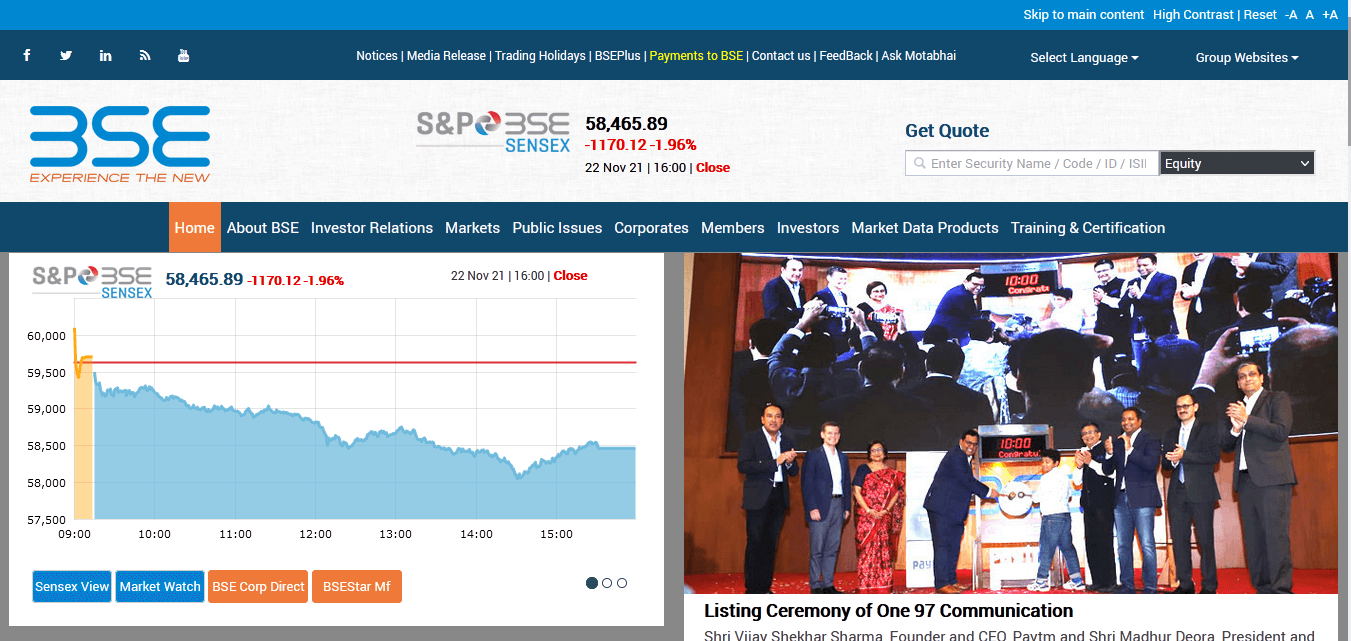Open the Payments to BSE link
This screenshot has width=1351, height=641.
tap(695, 55)
